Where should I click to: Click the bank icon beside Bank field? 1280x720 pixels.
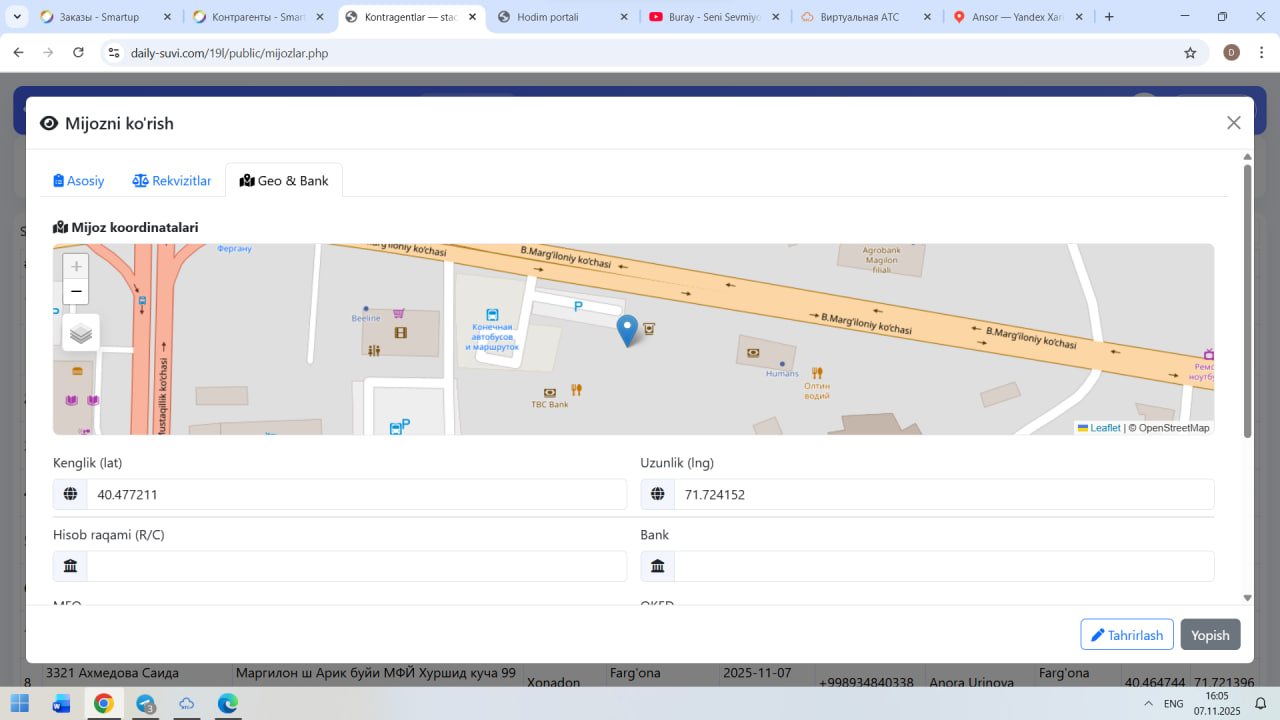(x=658, y=566)
